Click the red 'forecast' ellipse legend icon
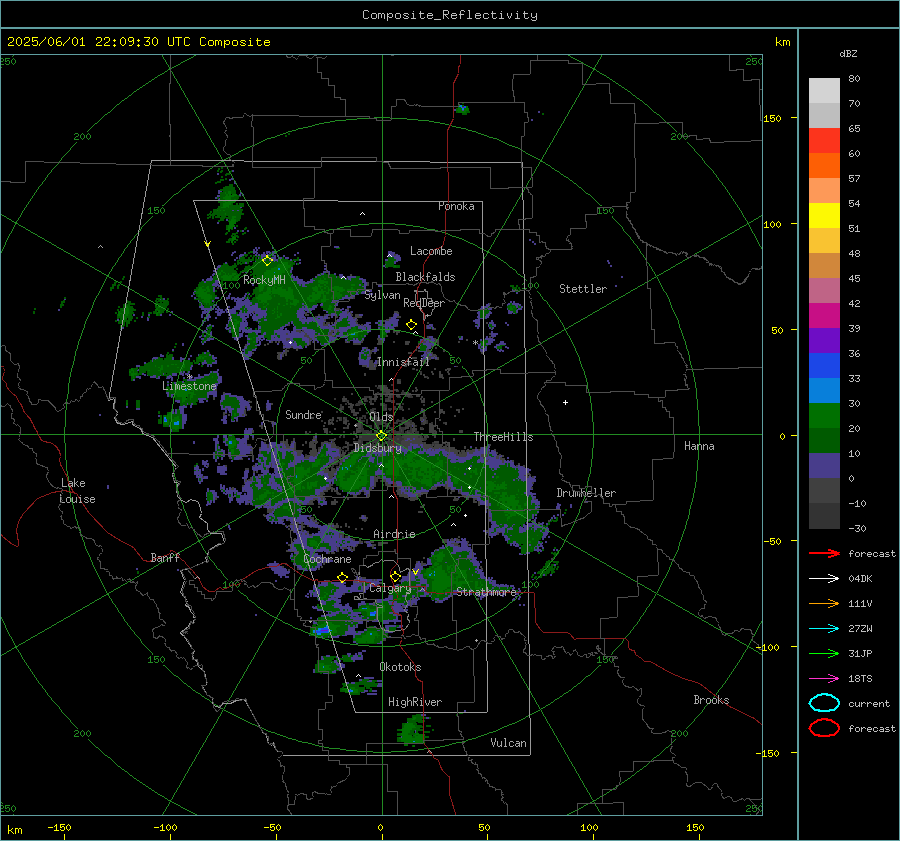The image size is (900, 841). tap(824, 728)
